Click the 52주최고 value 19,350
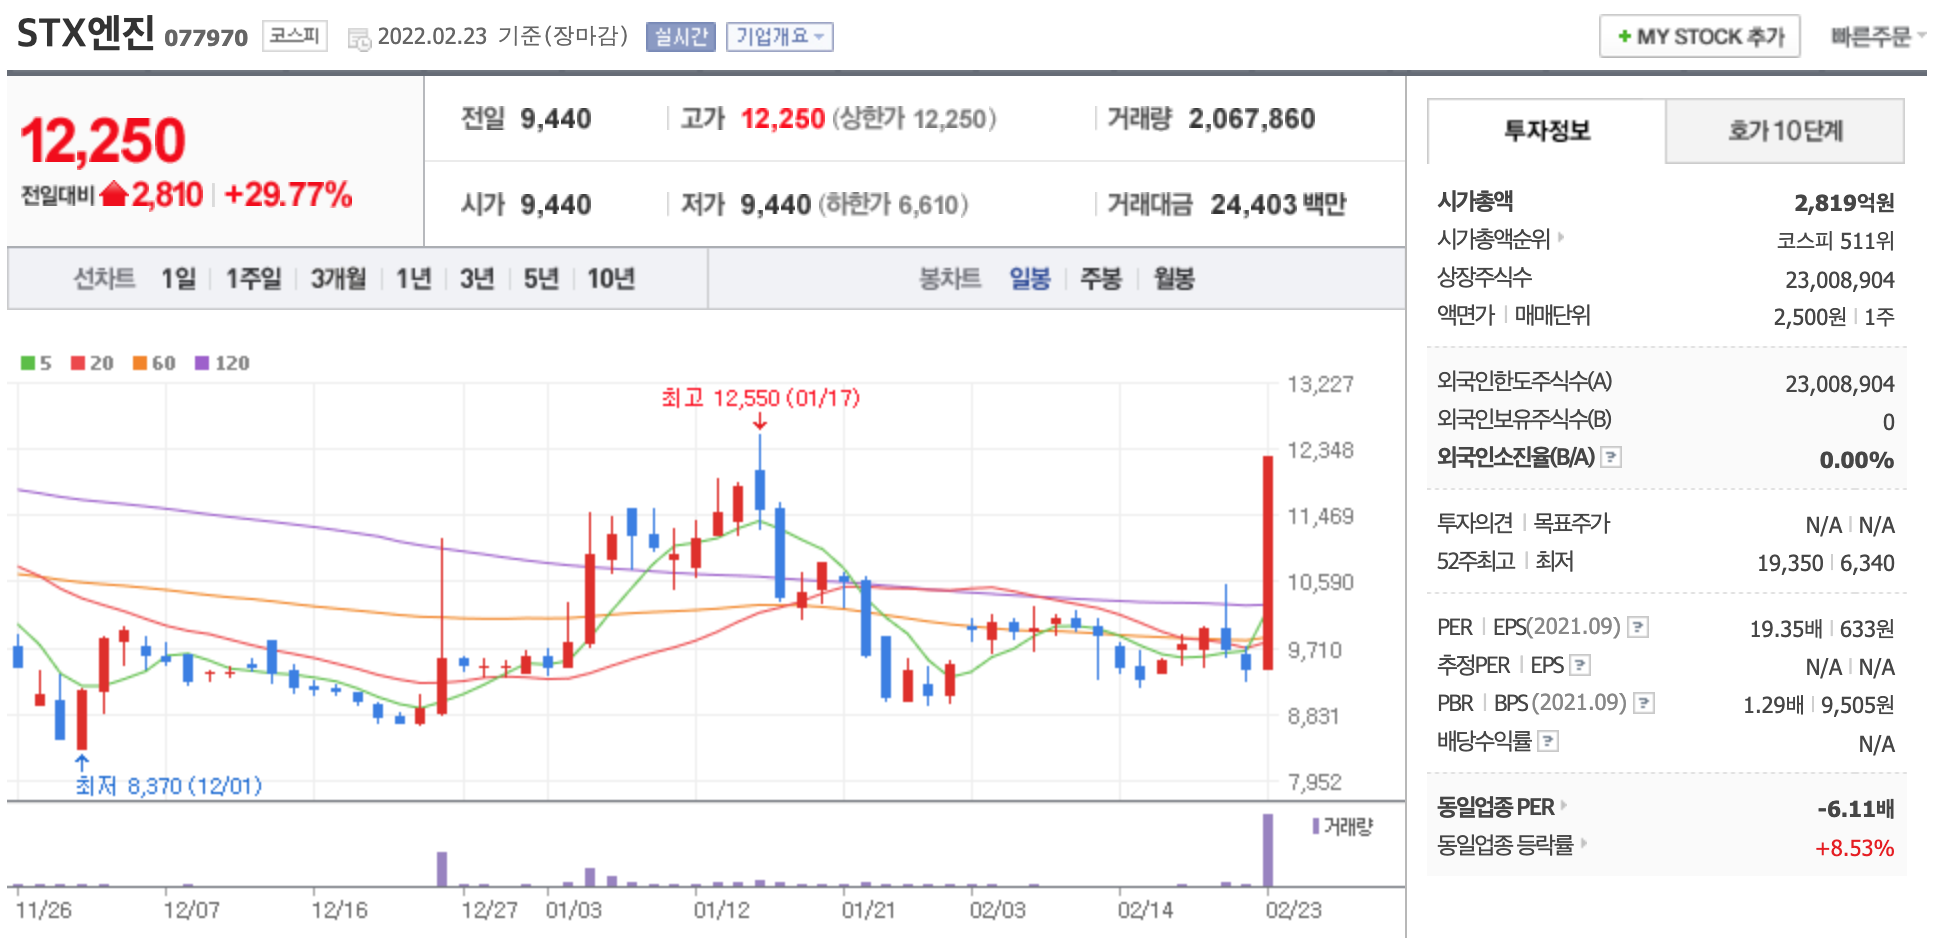This screenshot has width=1938, height=938. [x=1790, y=563]
